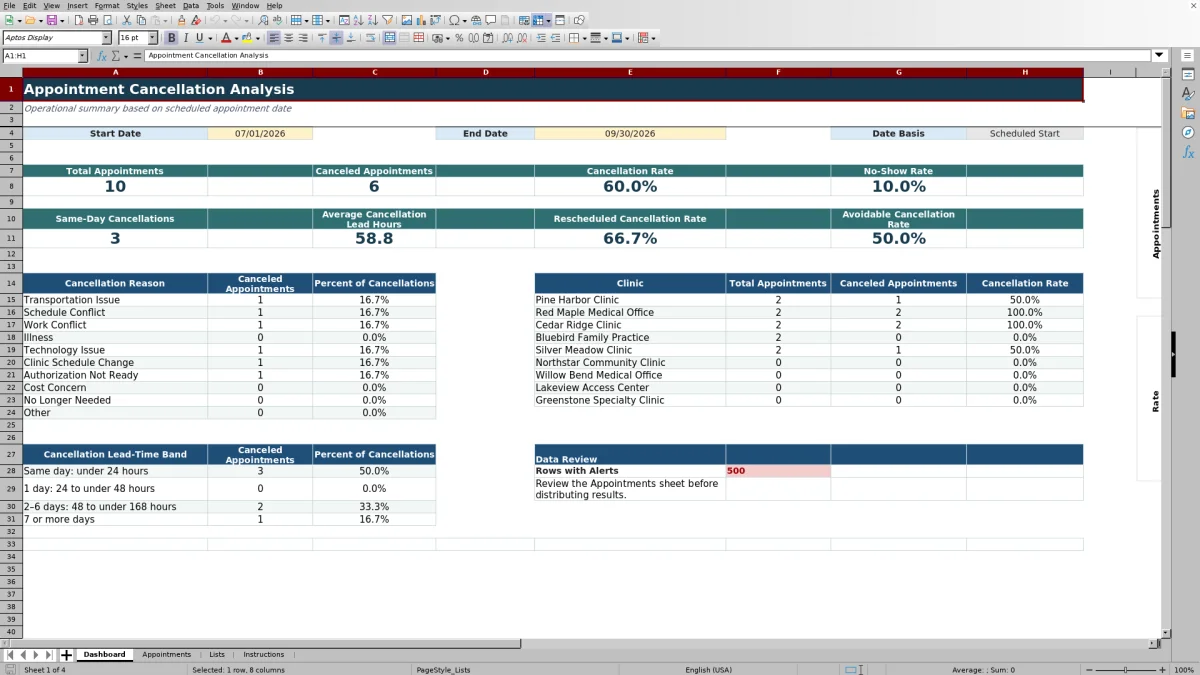Click the Function Wizard fx icon
Screen dimensions: 1200x675
(x=102, y=56)
